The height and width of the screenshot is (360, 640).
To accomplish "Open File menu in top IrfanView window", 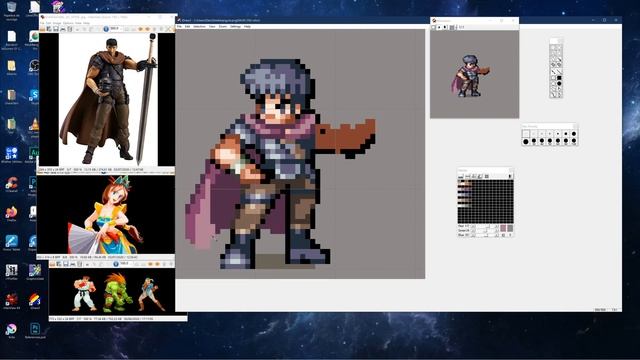I will 42,23.
